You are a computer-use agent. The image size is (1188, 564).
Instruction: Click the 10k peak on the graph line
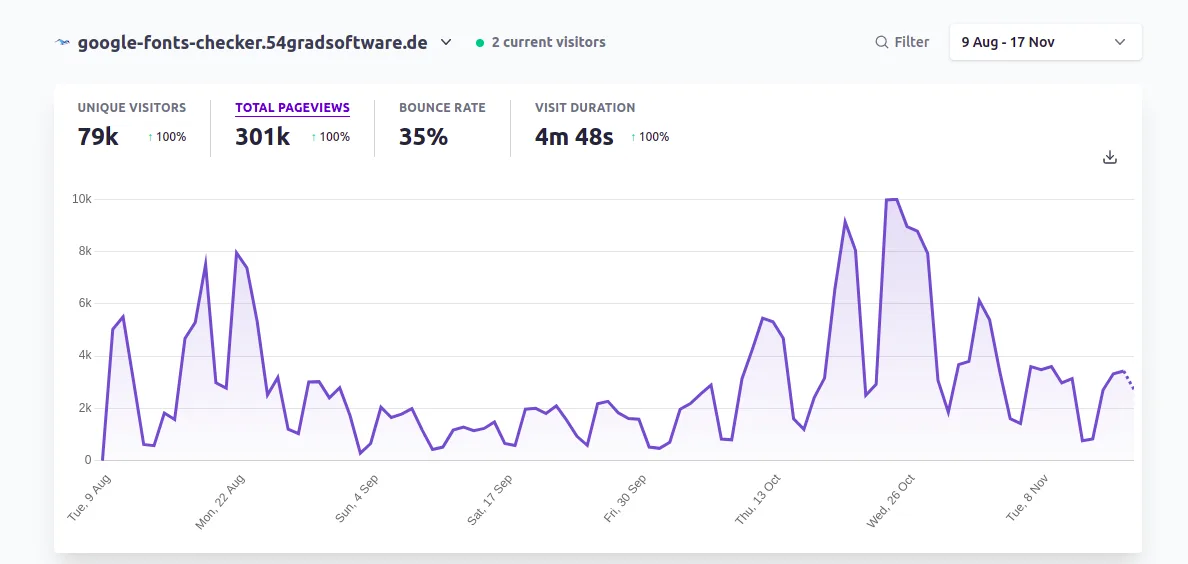891,200
